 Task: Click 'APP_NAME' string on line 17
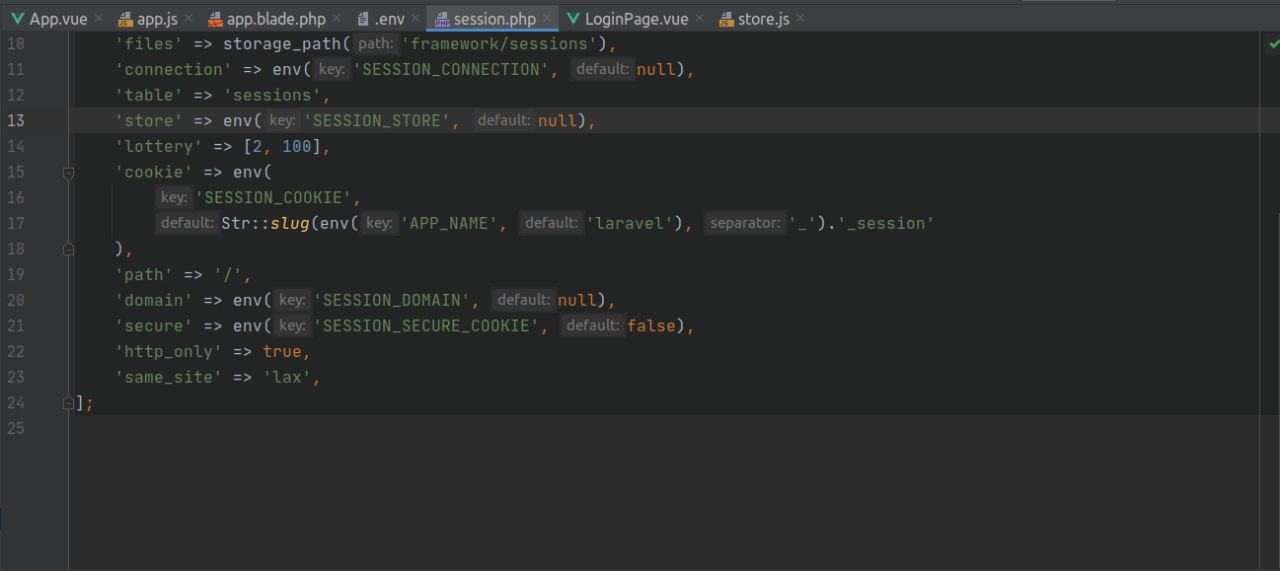pyautogui.click(x=449, y=223)
